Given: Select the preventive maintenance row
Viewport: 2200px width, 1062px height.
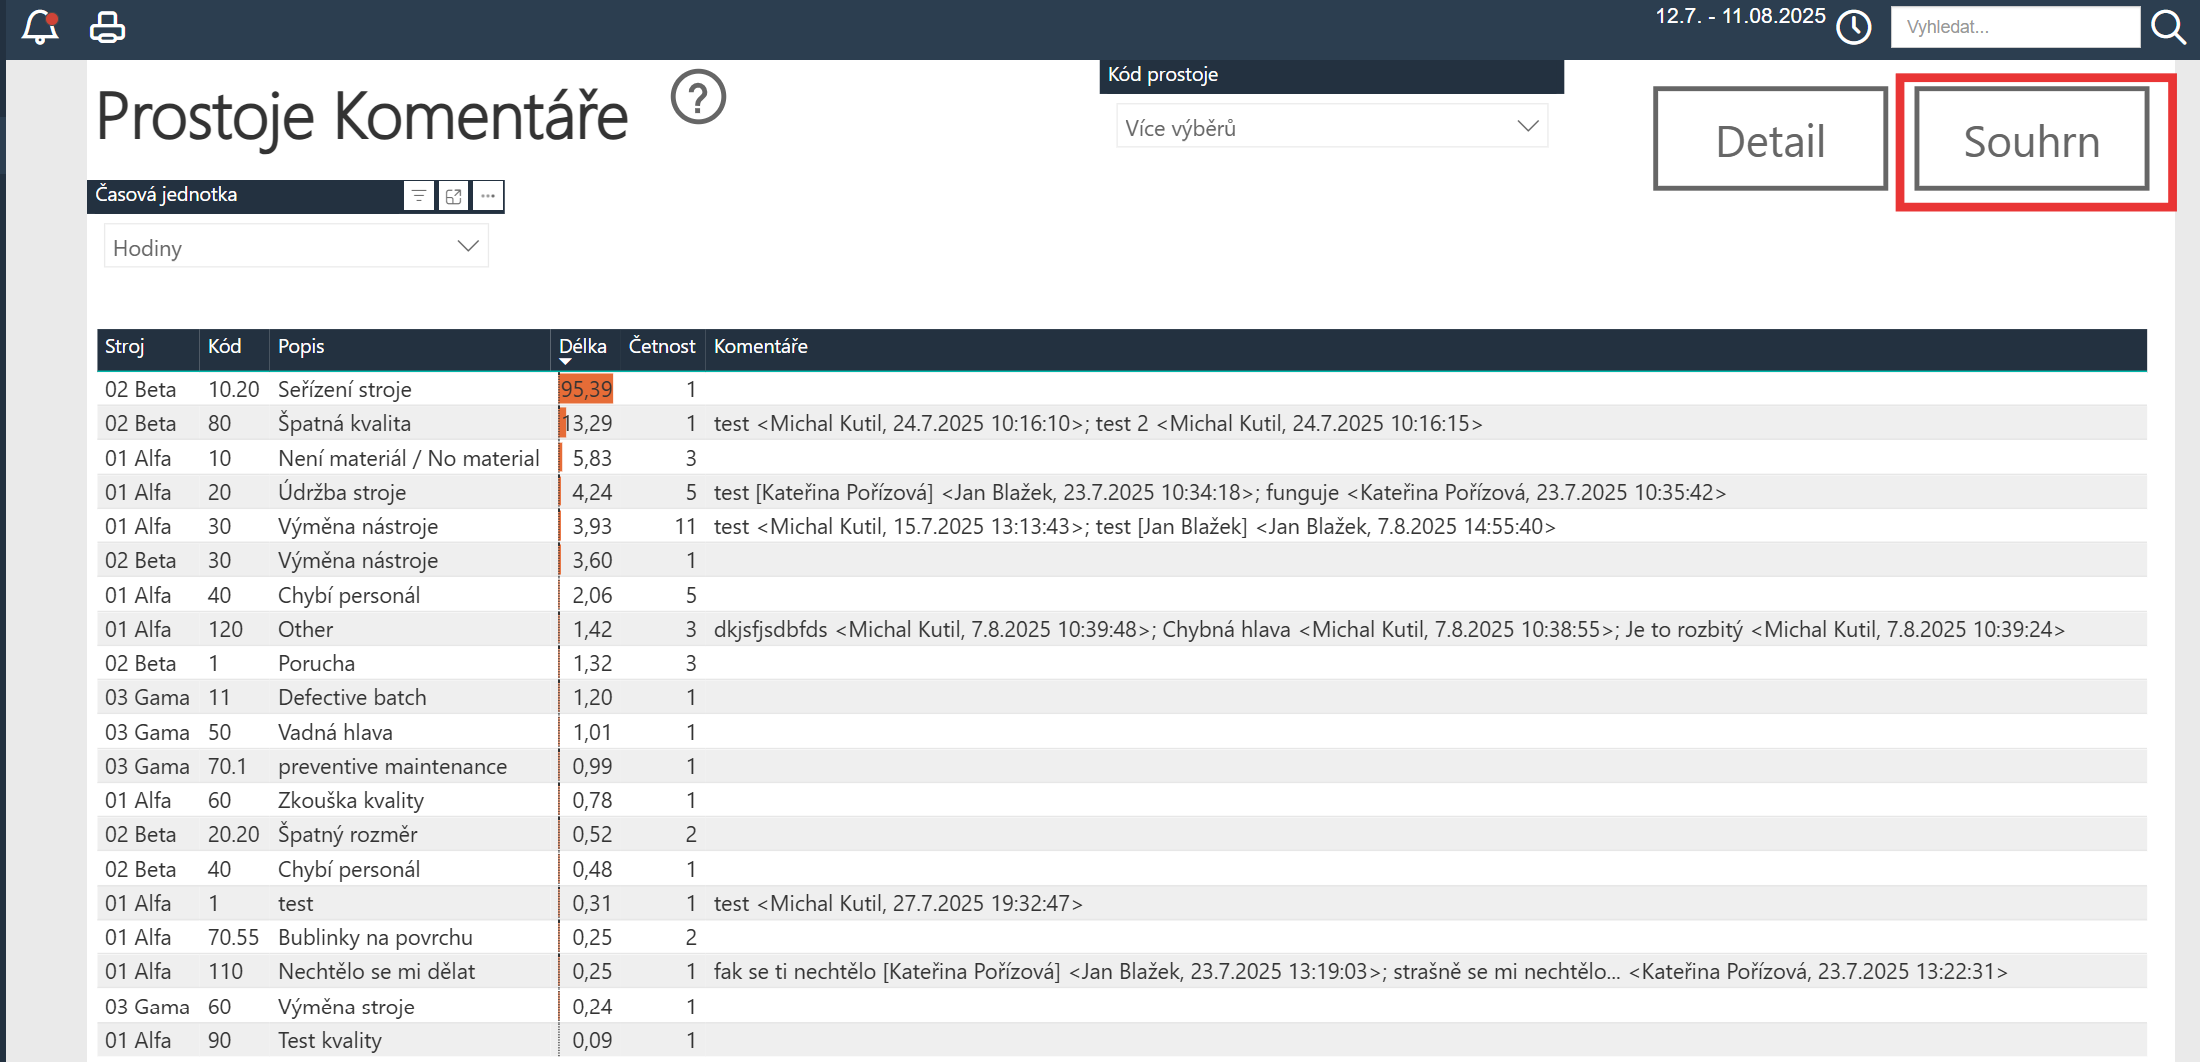Looking at the screenshot, I should (1122, 766).
